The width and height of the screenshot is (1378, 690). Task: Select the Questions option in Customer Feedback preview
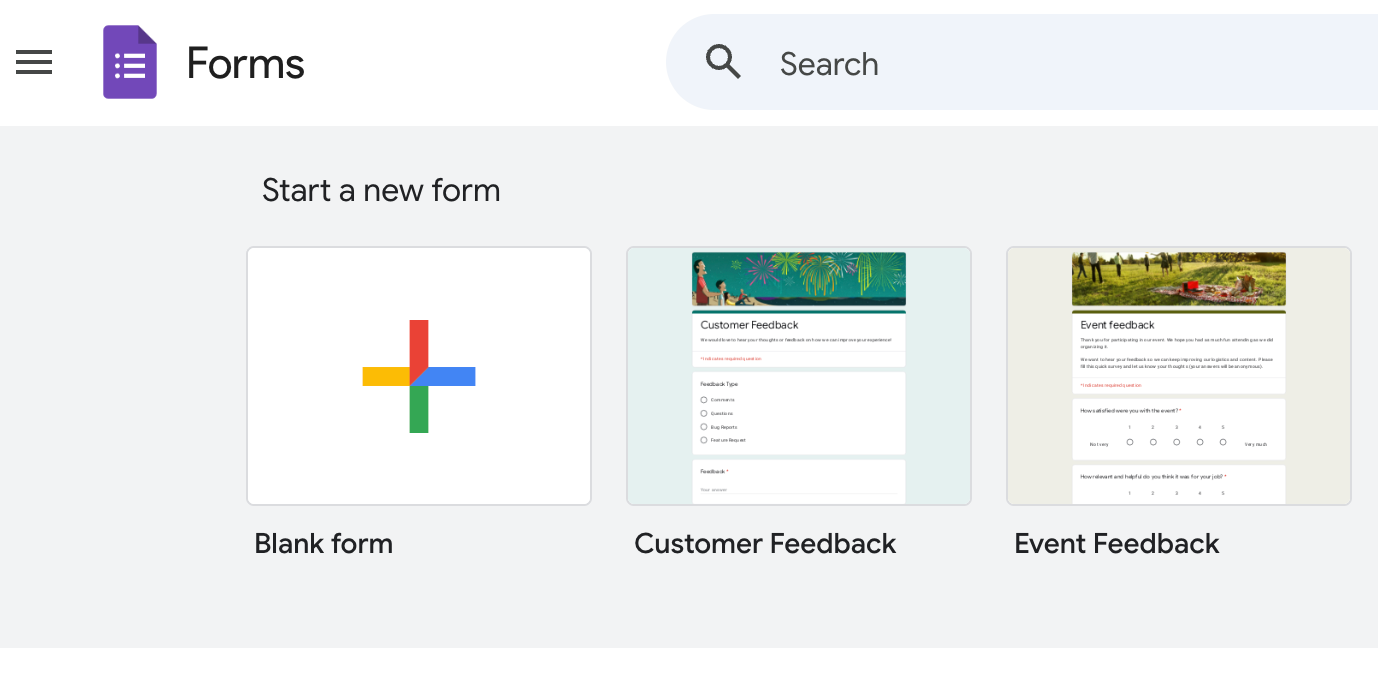[703, 413]
